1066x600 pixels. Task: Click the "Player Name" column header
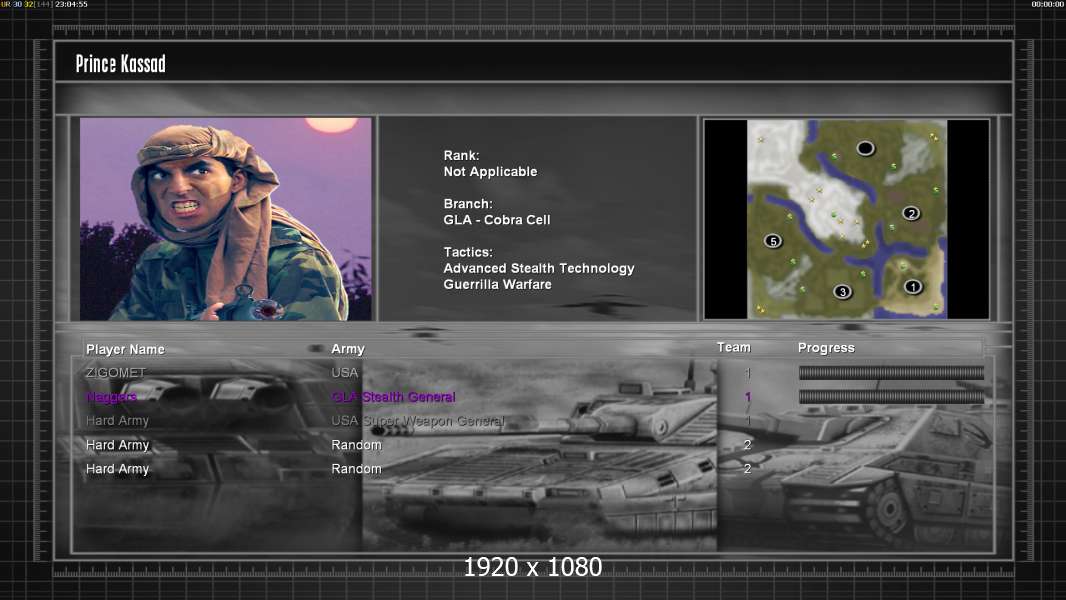coord(125,349)
